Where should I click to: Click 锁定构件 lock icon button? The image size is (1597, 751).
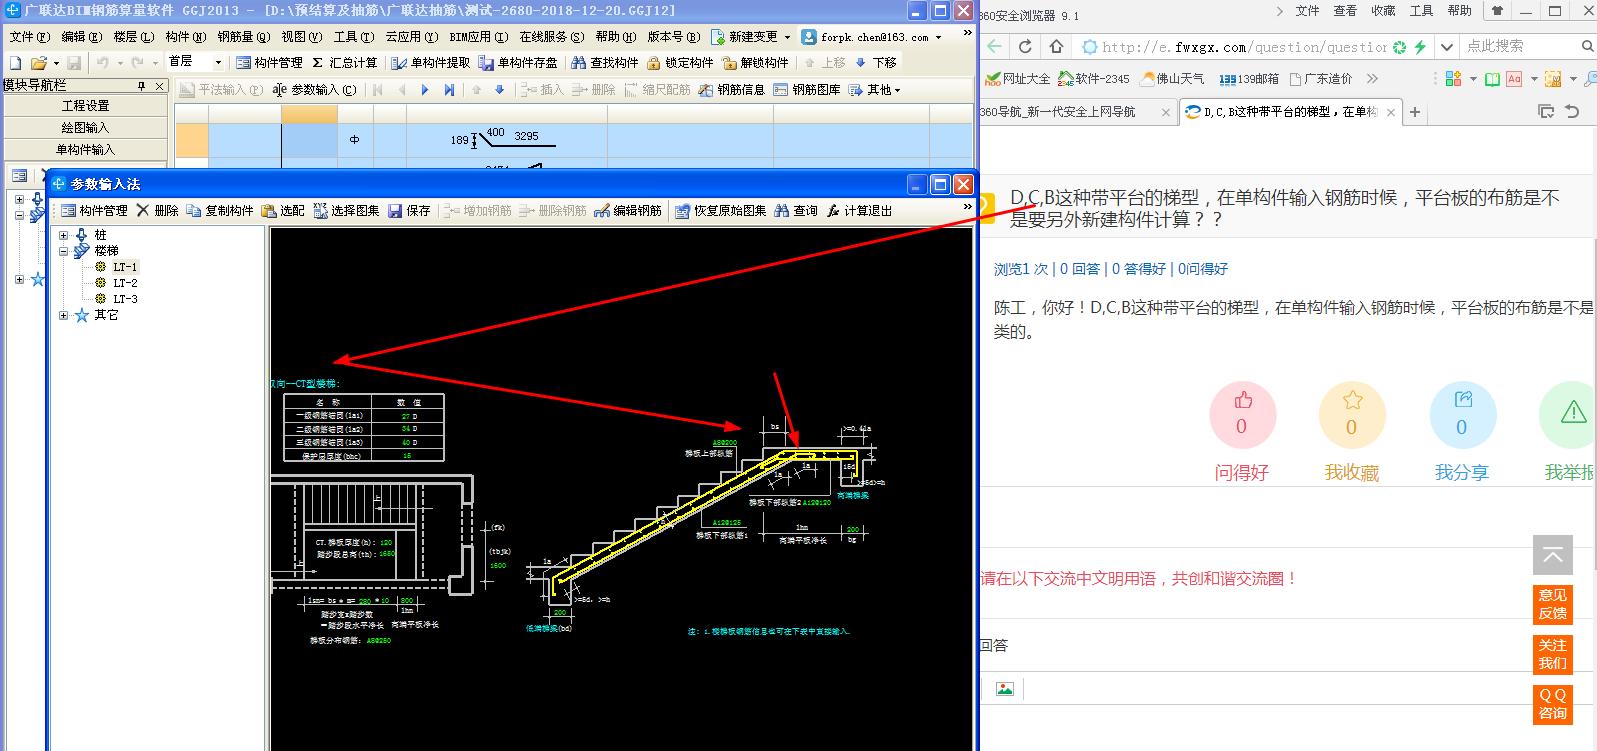tap(680, 62)
